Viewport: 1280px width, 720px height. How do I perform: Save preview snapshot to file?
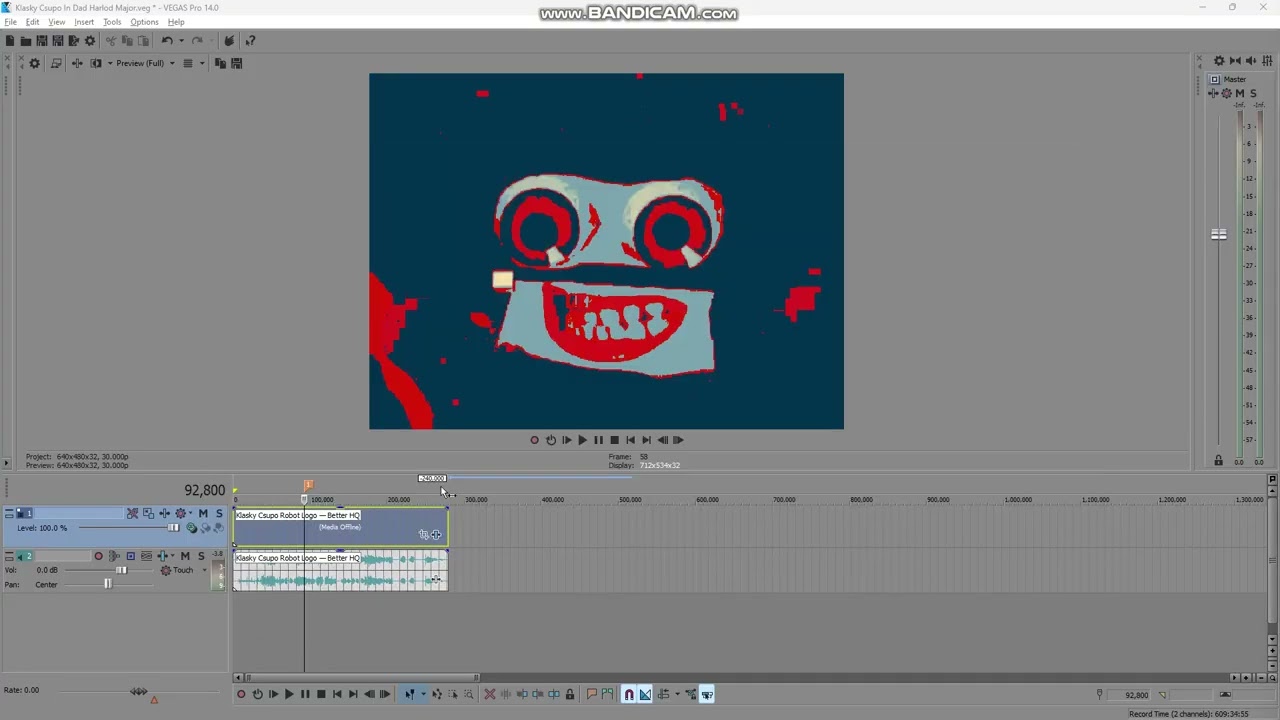[x=236, y=63]
